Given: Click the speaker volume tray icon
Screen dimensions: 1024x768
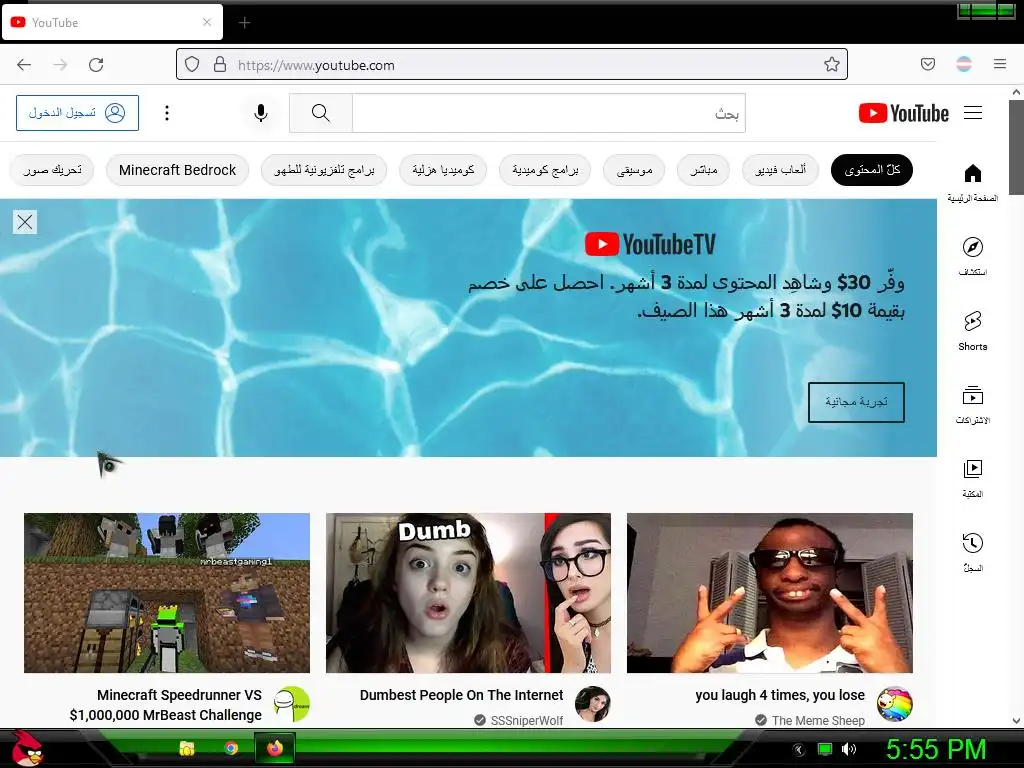Looking at the screenshot, I should (848, 749).
